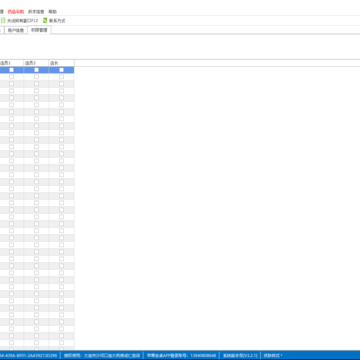Click the 店员2 column header
The width and height of the screenshot is (360, 360).
pos(36,63)
